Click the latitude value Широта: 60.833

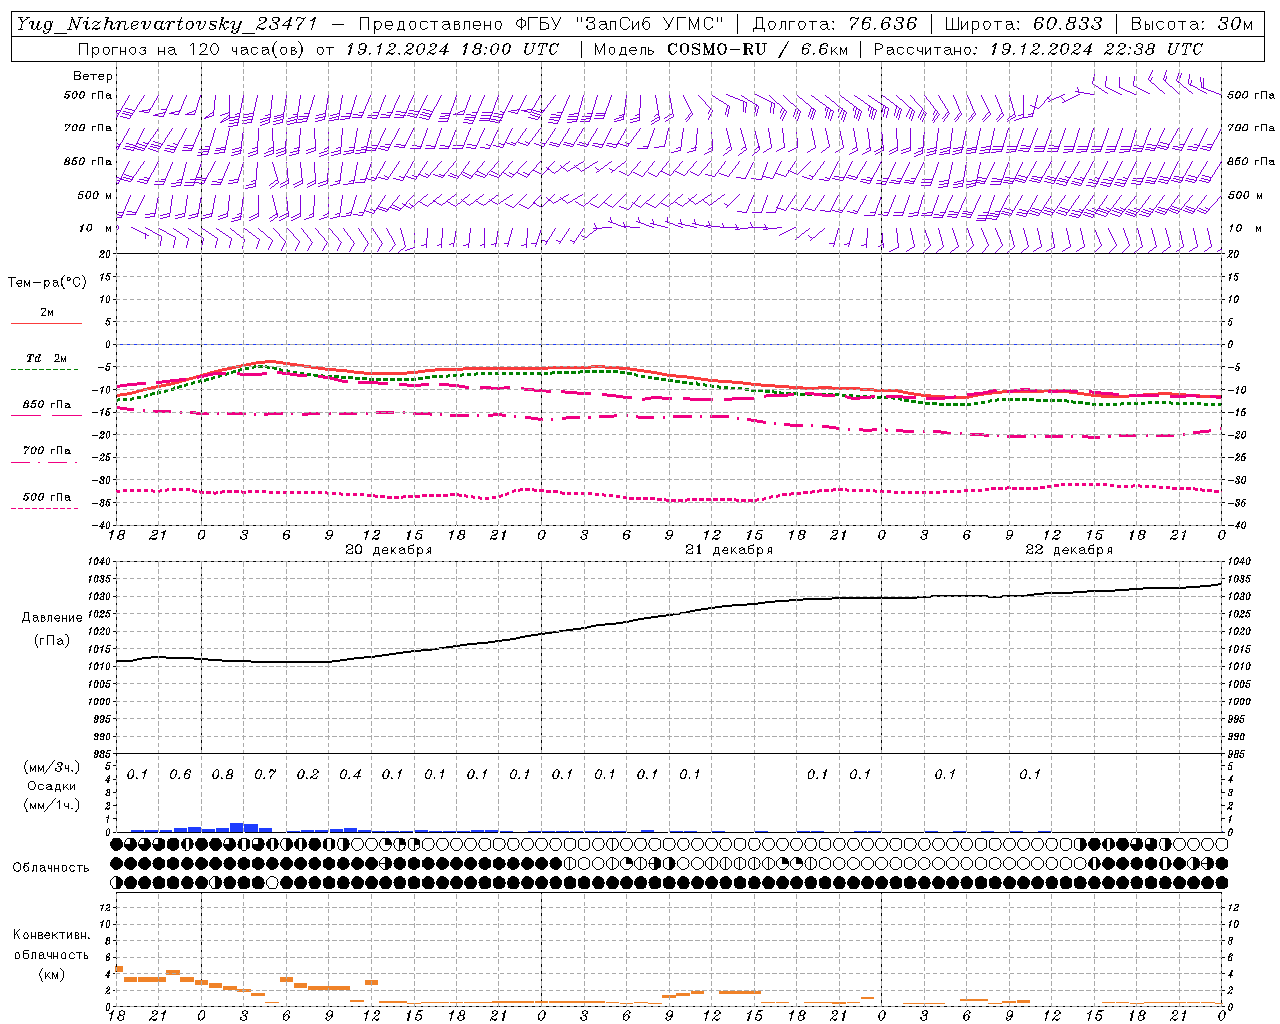pos(1023,24)
